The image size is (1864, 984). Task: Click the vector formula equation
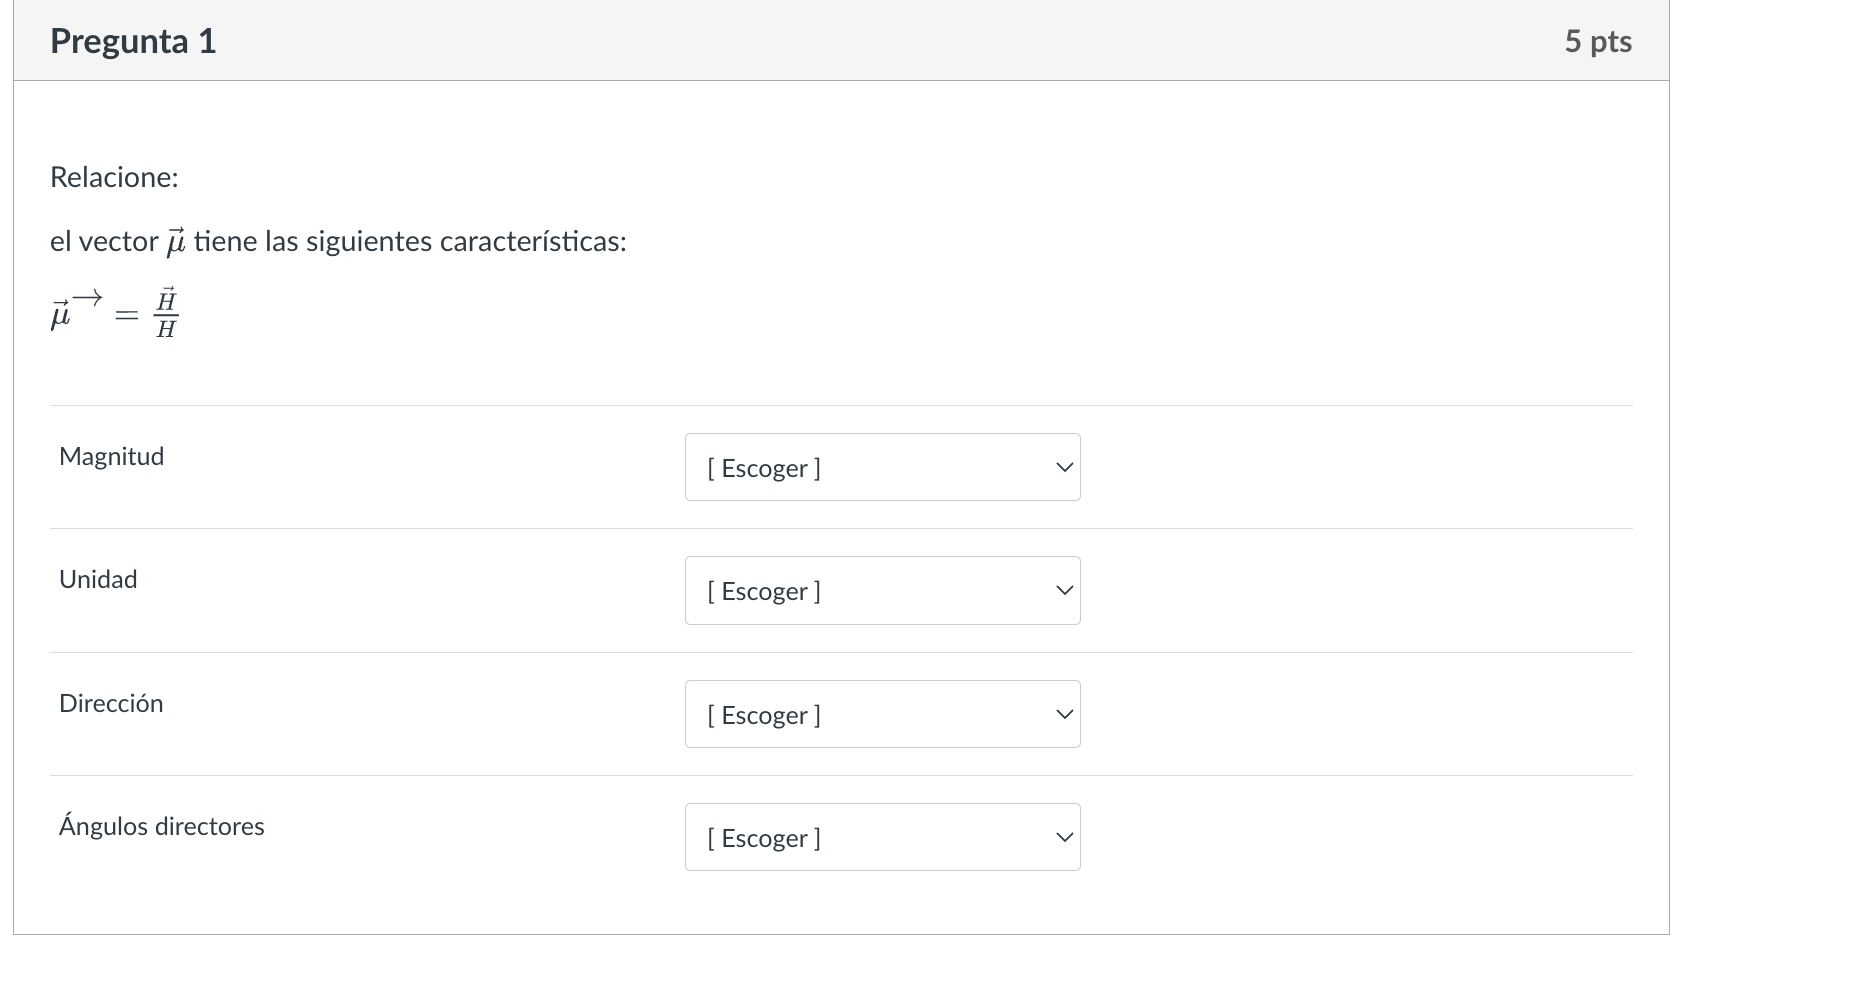pyautogui.click(x=114, y=314)
